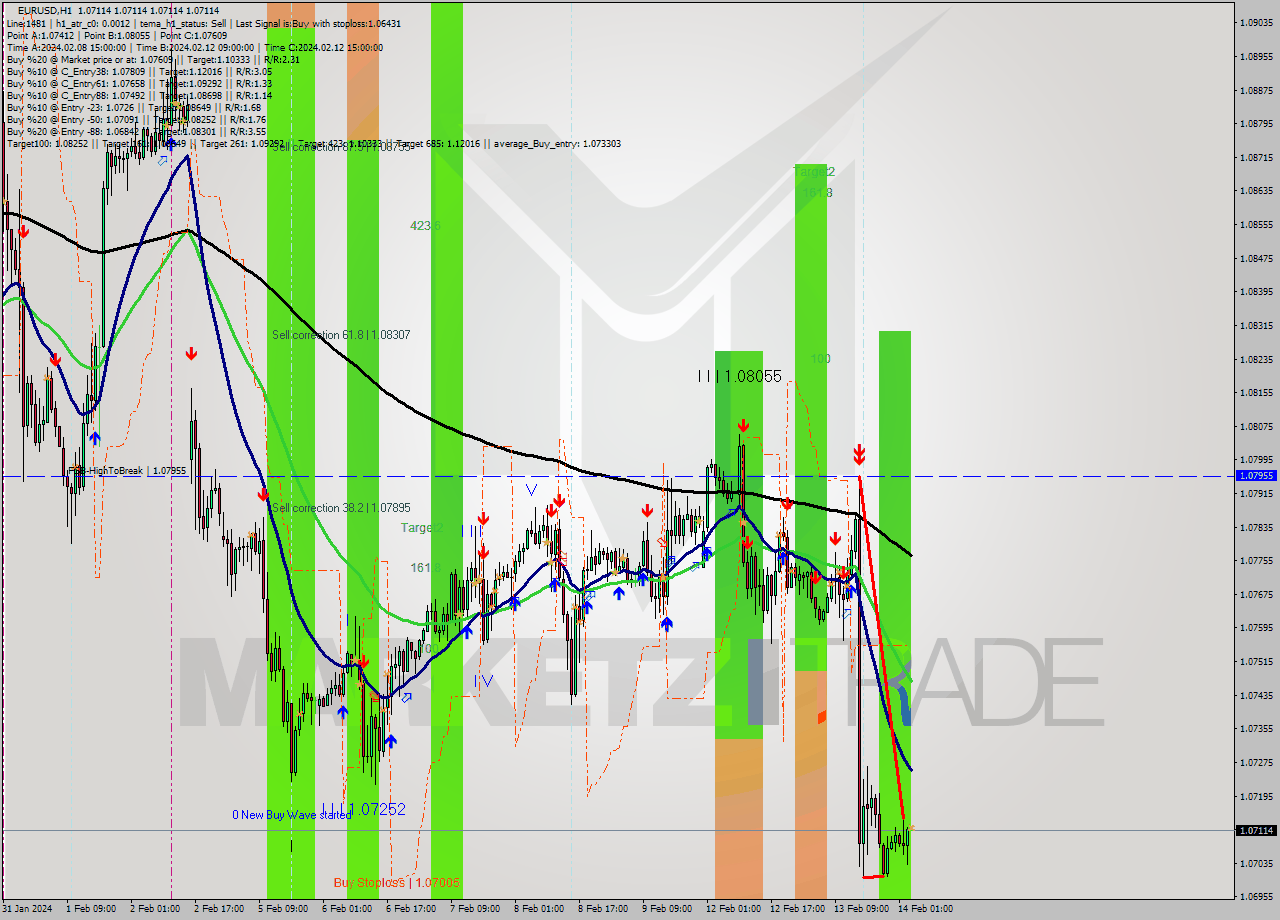The image size is (1280, 920).
Task: Click the 1.08875 price axis value
Action: [x=1256, y=90]
